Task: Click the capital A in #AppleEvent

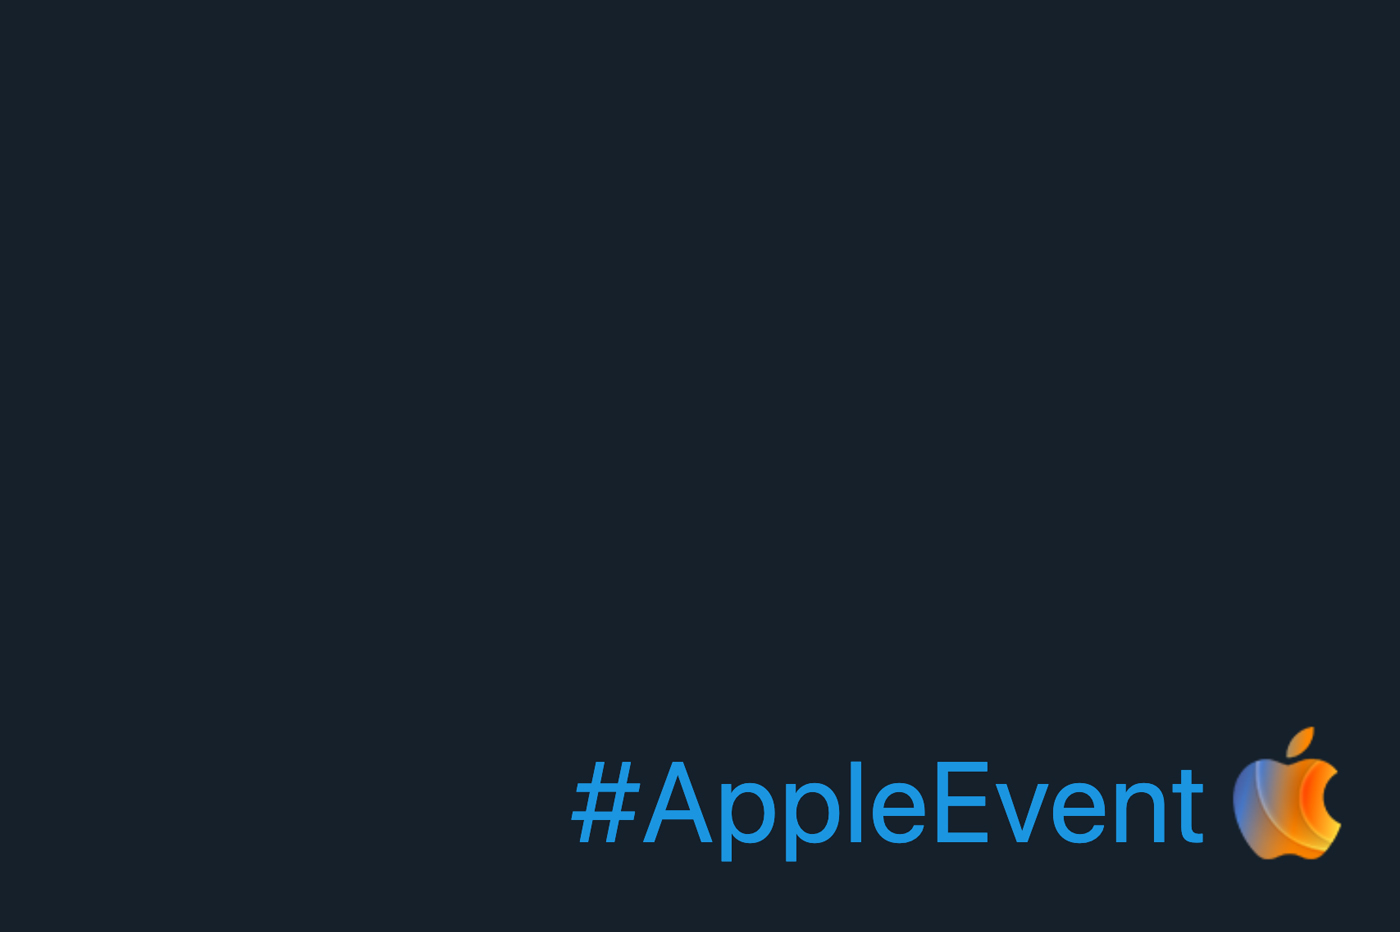Action: click(x=677, y=804)
